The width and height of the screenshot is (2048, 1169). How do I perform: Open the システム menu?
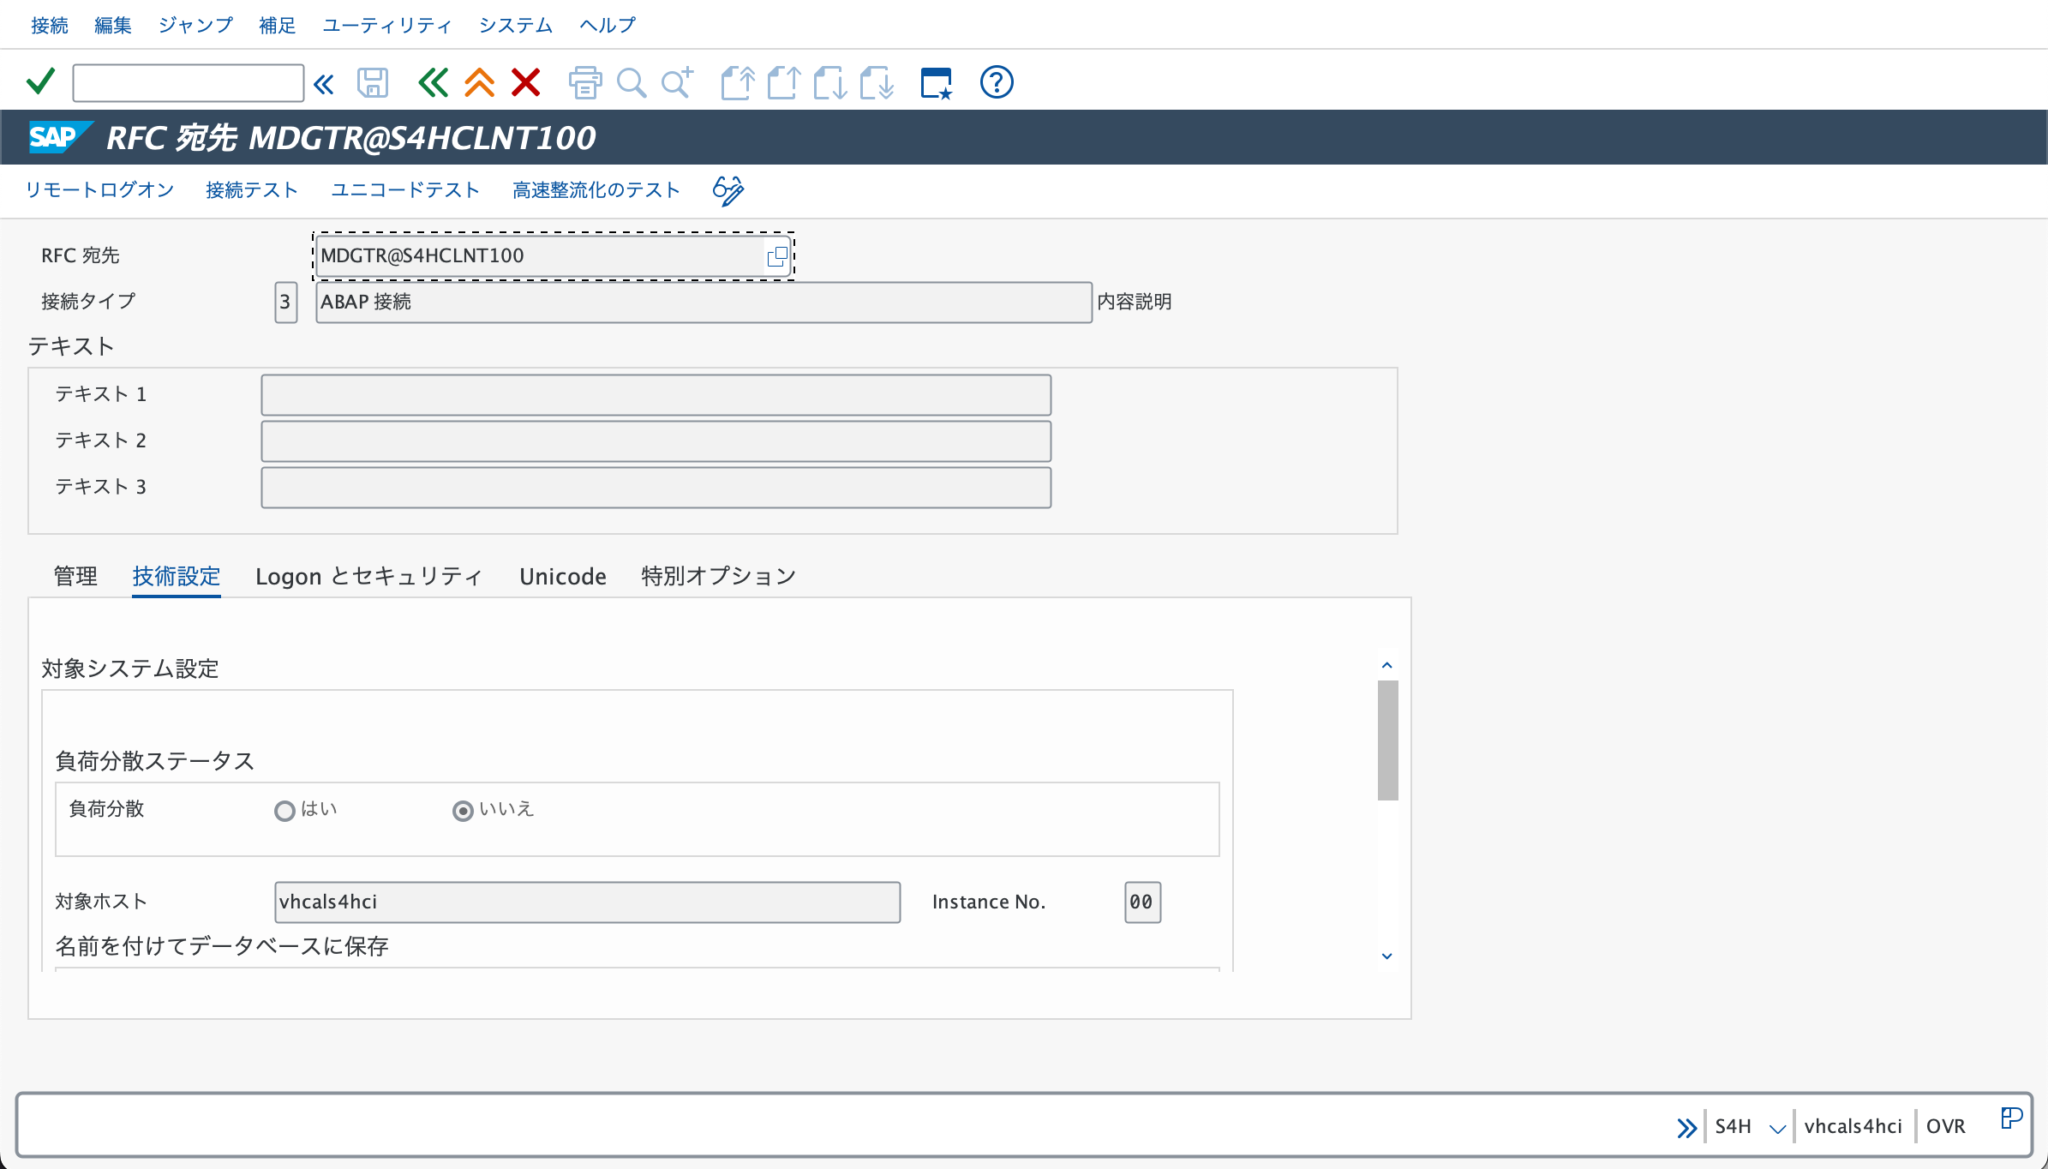tap(515, 25)
